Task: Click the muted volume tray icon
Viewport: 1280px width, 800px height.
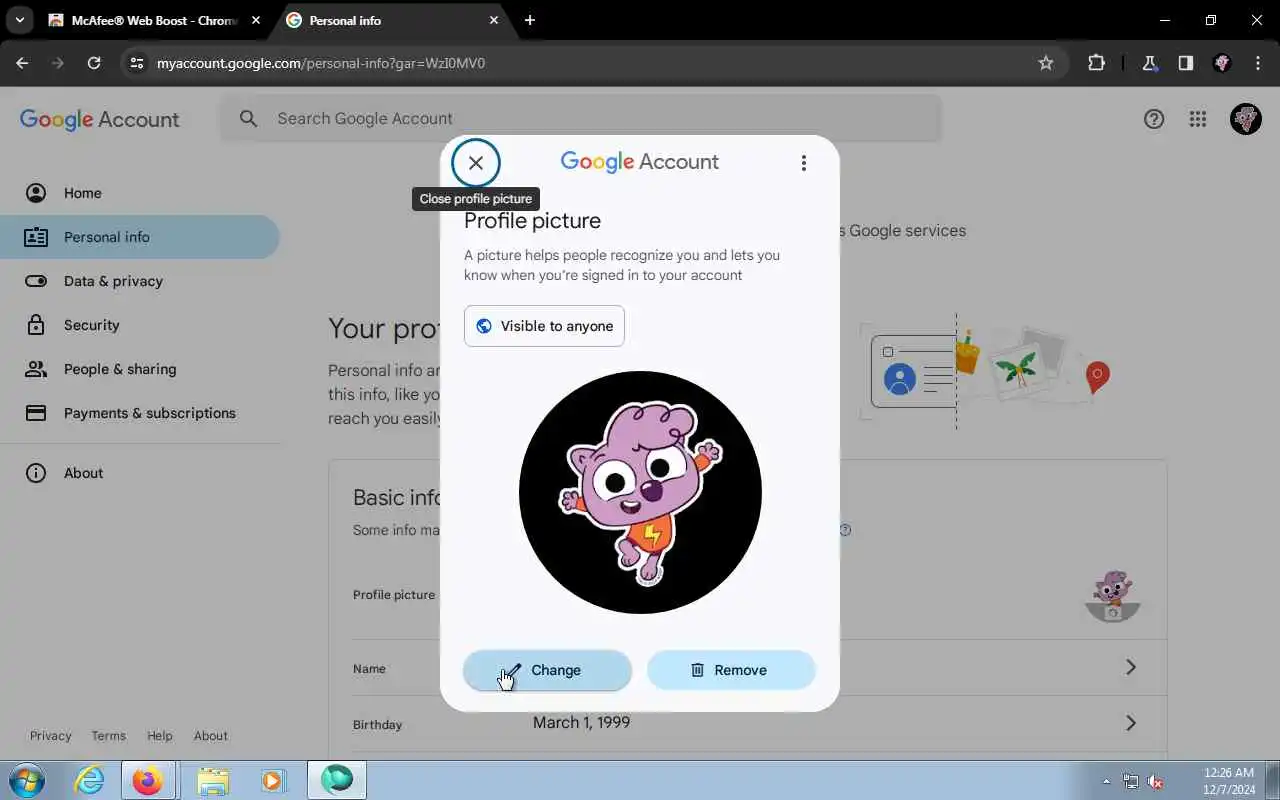Action: click(x=1155, y=781)
